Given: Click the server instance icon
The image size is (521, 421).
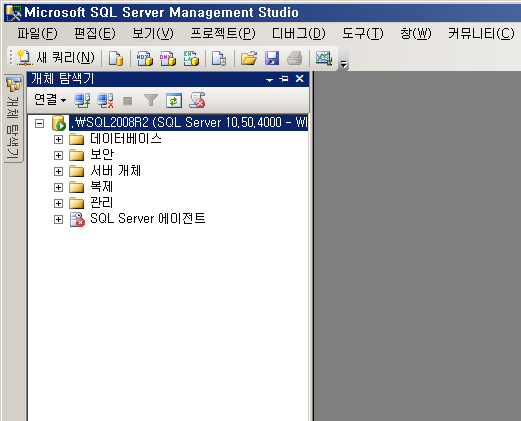Looking at the screenshot, I should [59, 123].
